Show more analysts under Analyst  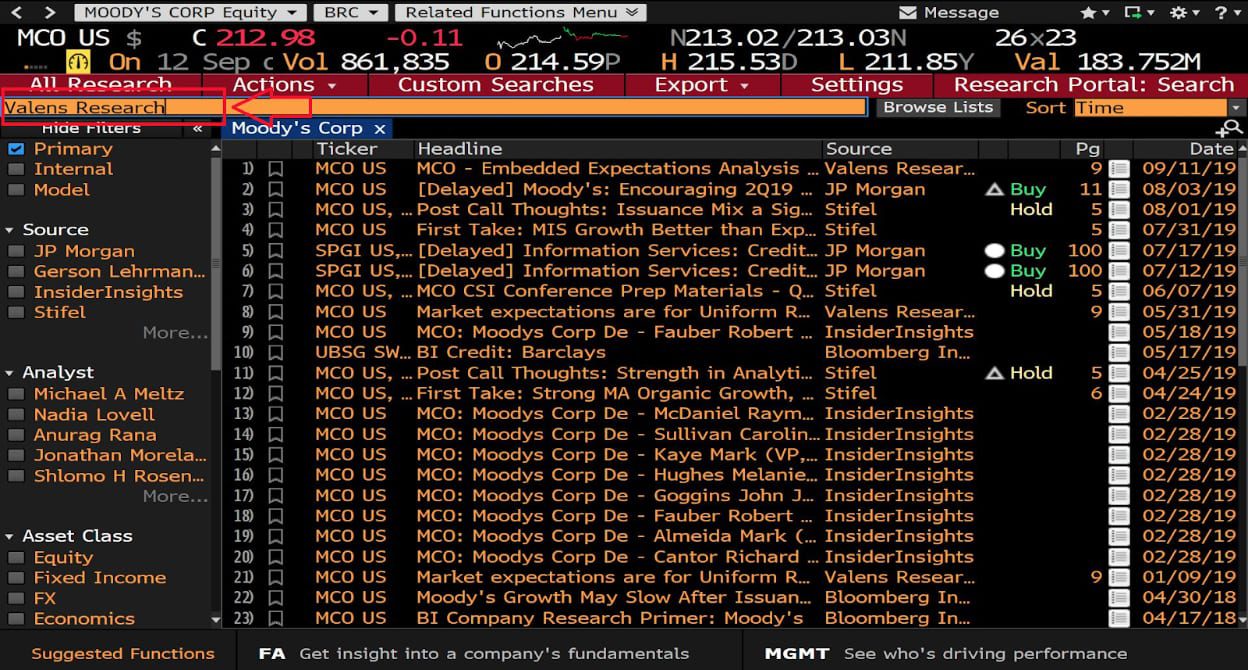[175, 496]
